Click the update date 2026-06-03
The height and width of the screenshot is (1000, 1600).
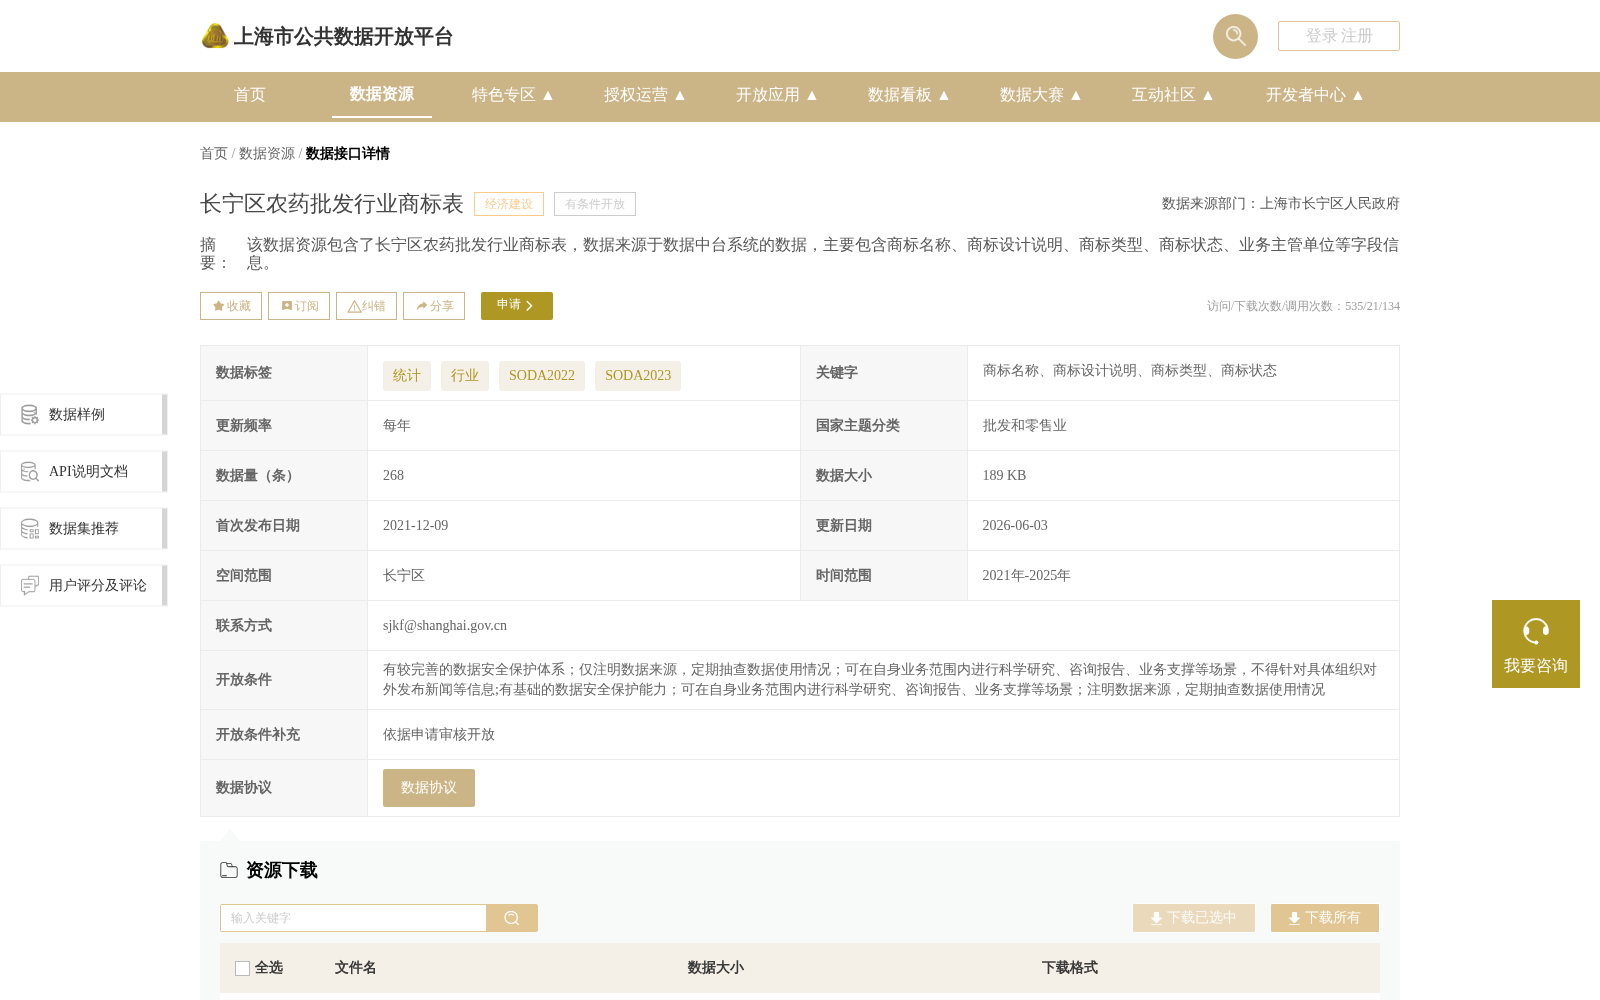pyautogui.click(x=1015, y=526)
